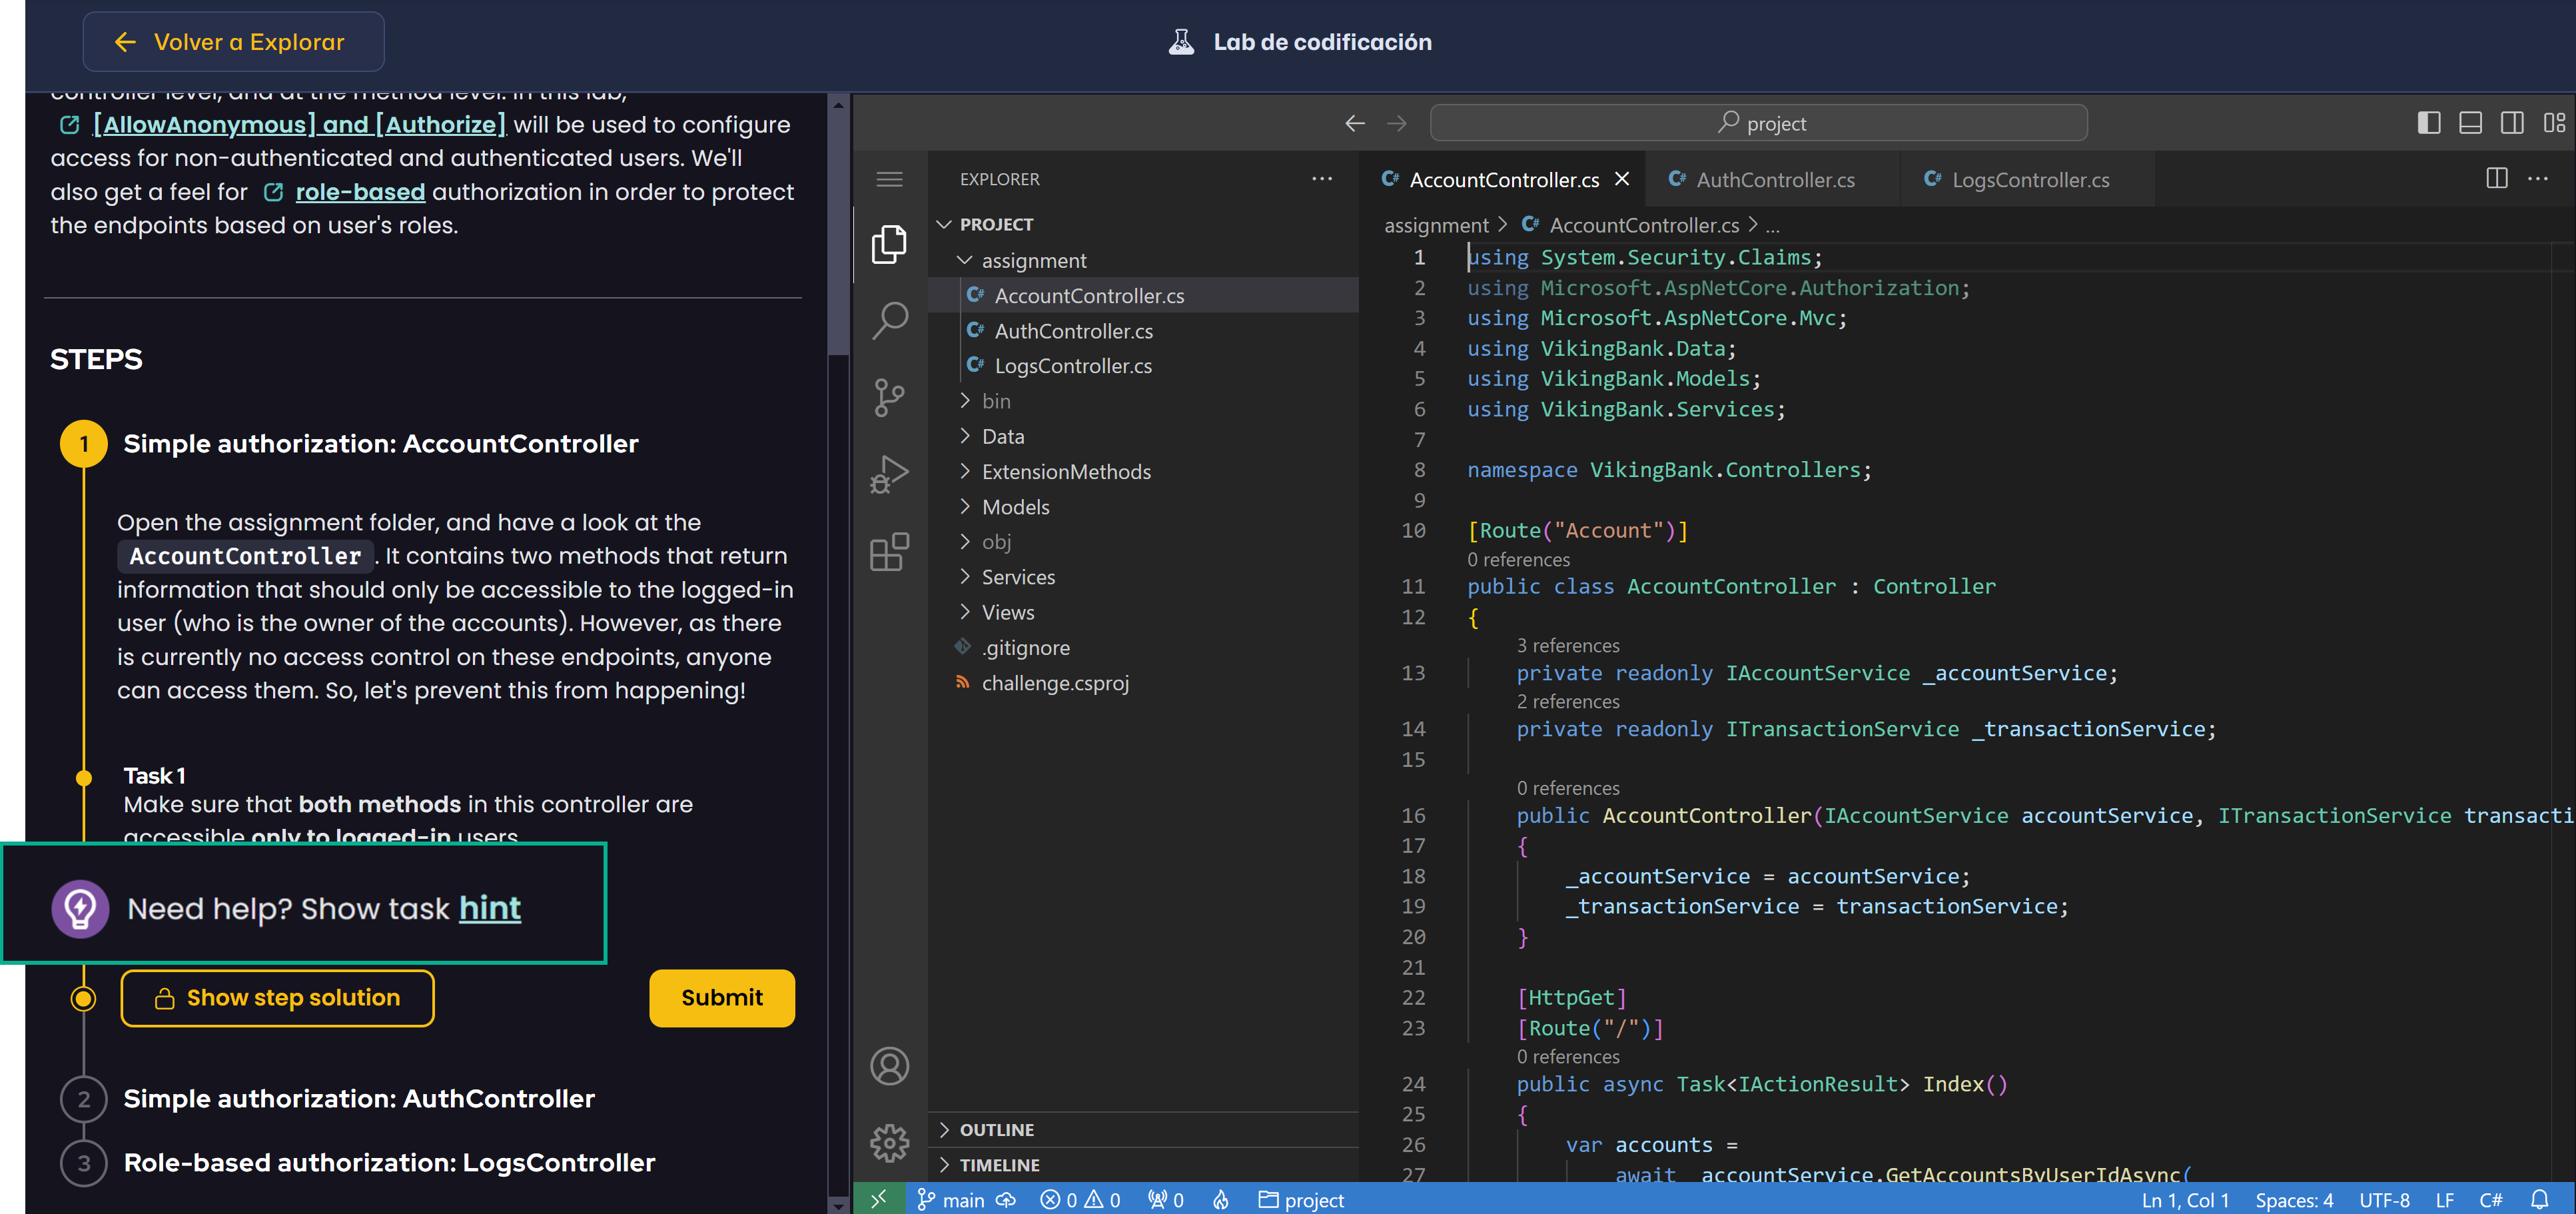The height and width of the screenshot is (1214, 2576).
Task: Click the flame icon in status bar
Action: pyautogui.click(x=1220, y=1199)
